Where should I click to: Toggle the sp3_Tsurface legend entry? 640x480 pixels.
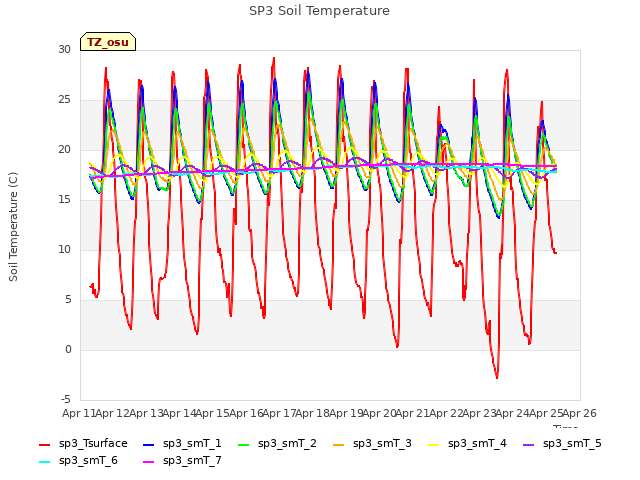pyautogui.click(x=83, y=444)
